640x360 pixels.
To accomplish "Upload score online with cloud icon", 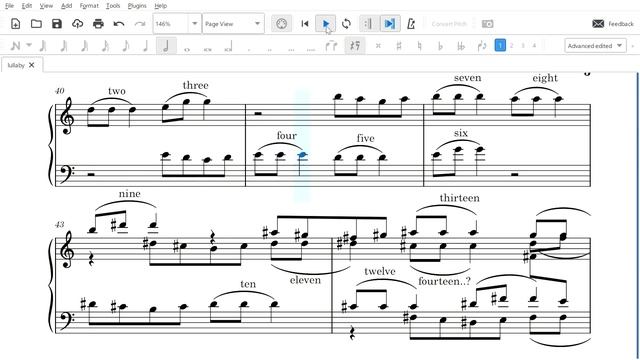I will 78,24.
